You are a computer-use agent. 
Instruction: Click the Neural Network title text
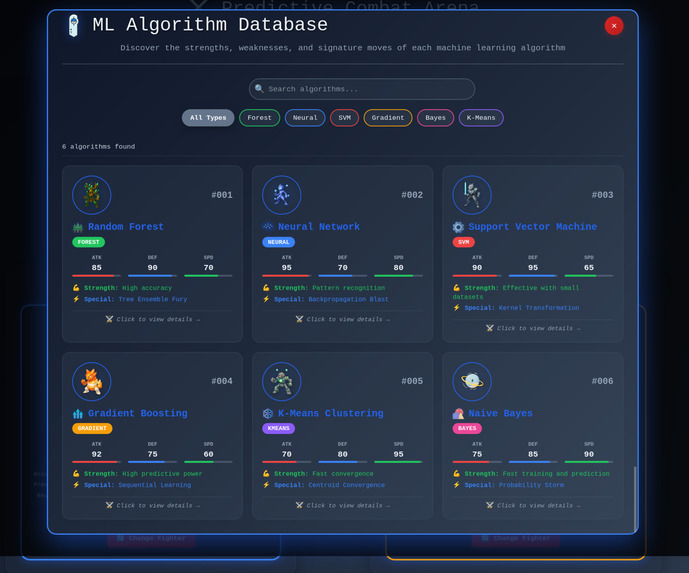pos(319,227)
